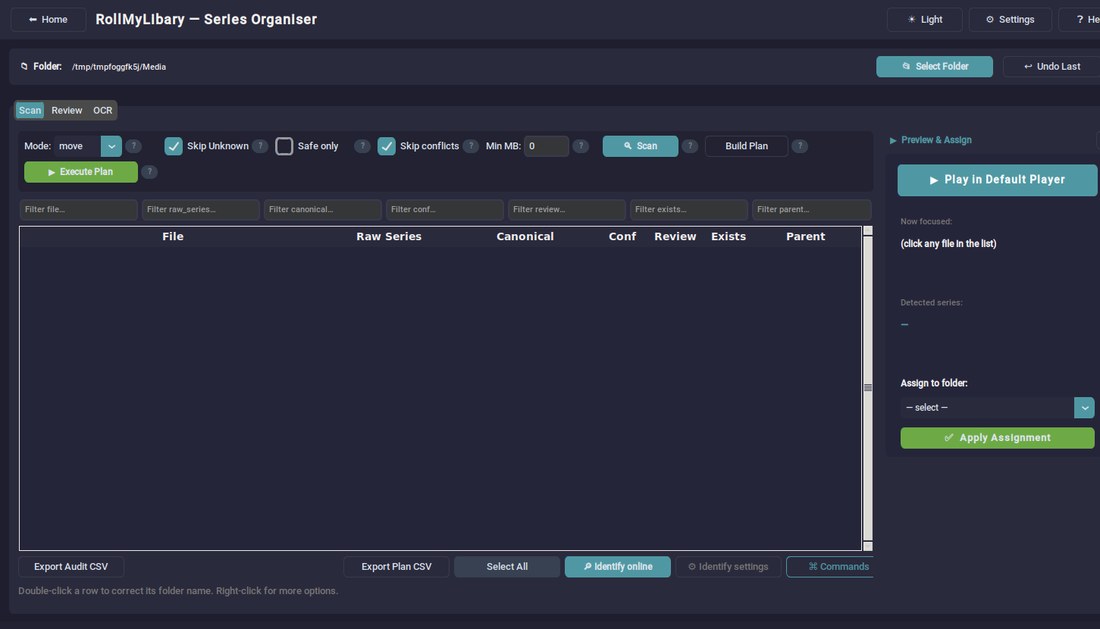Sort by Canonical column header
This screenshot has width=1100, height=629.
click(x=525, y=237)
